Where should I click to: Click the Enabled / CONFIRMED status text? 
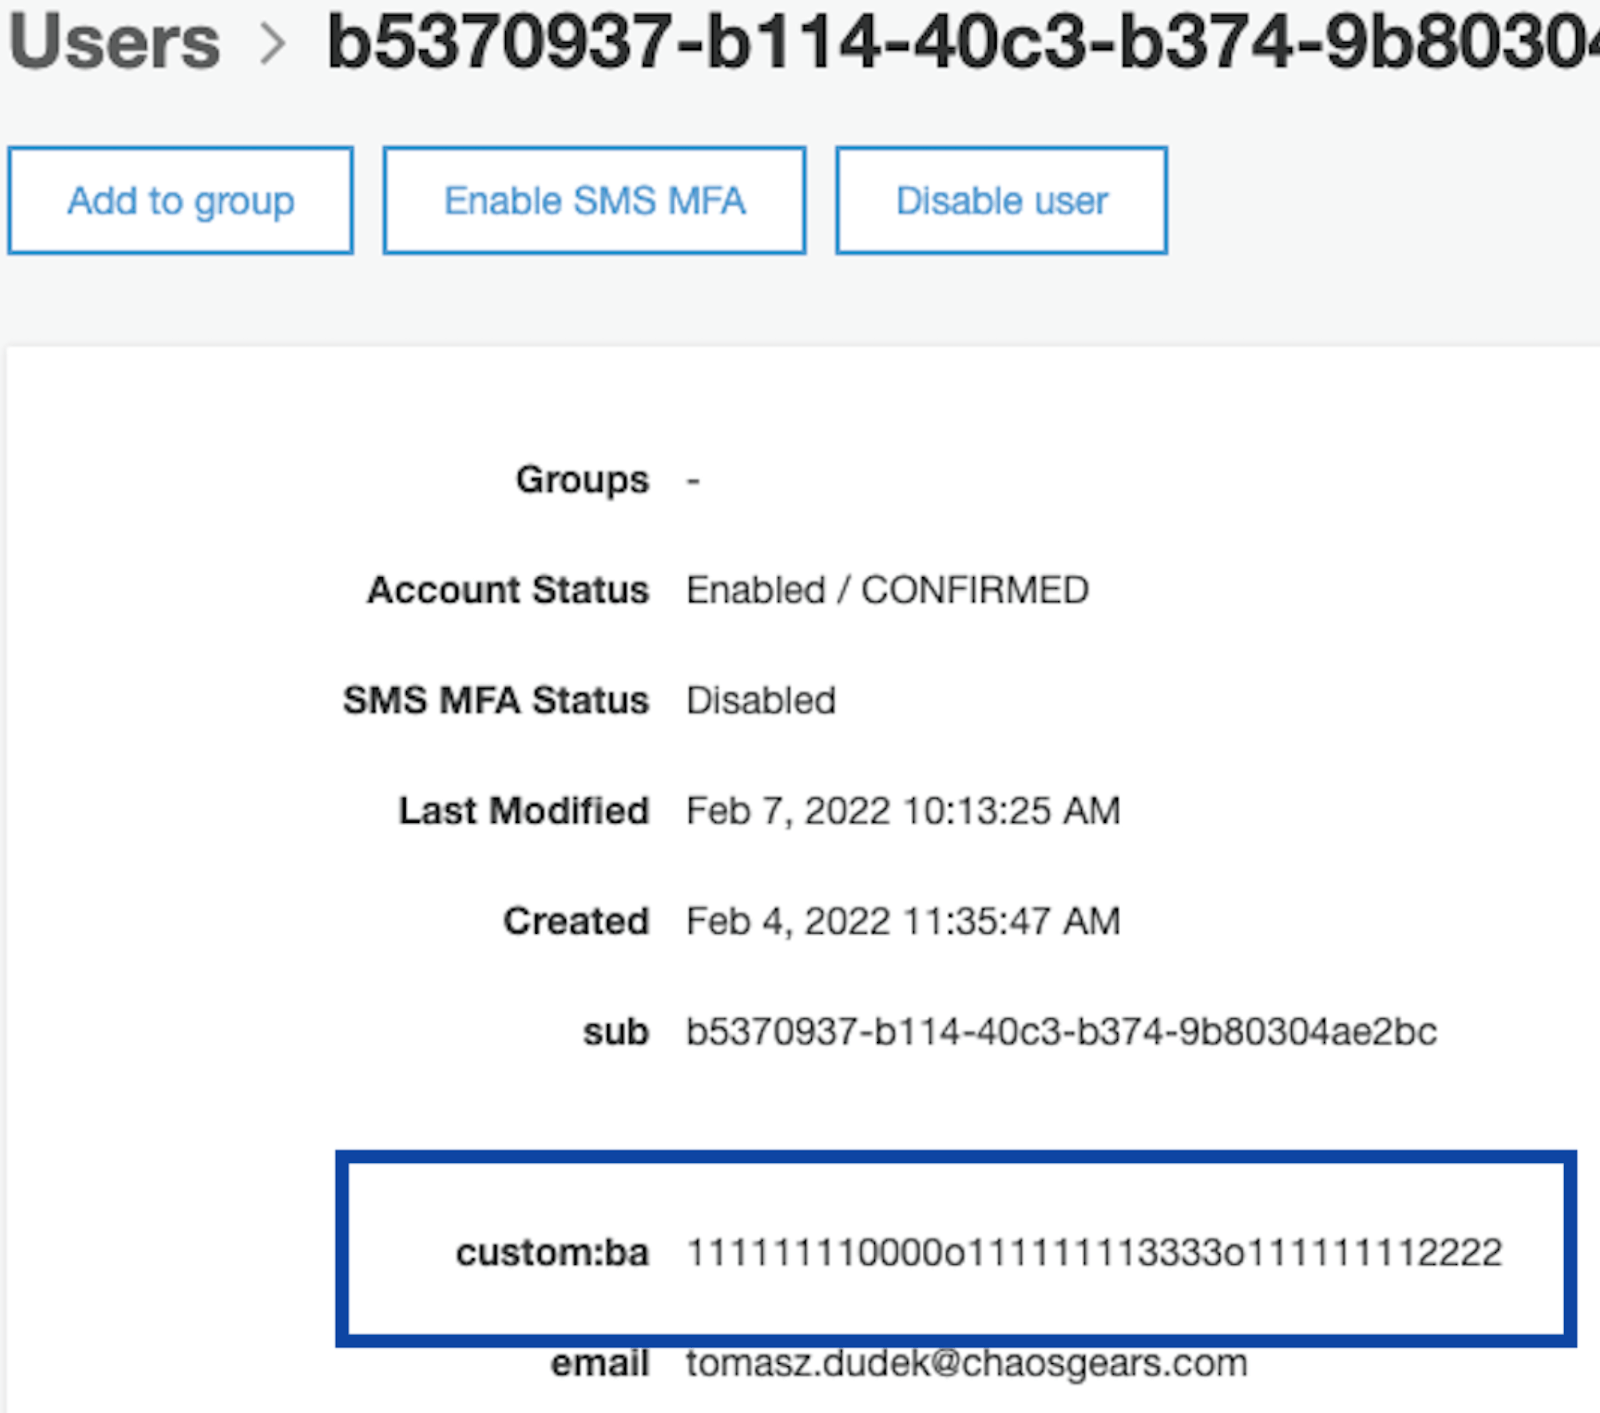tap(887, 589)
